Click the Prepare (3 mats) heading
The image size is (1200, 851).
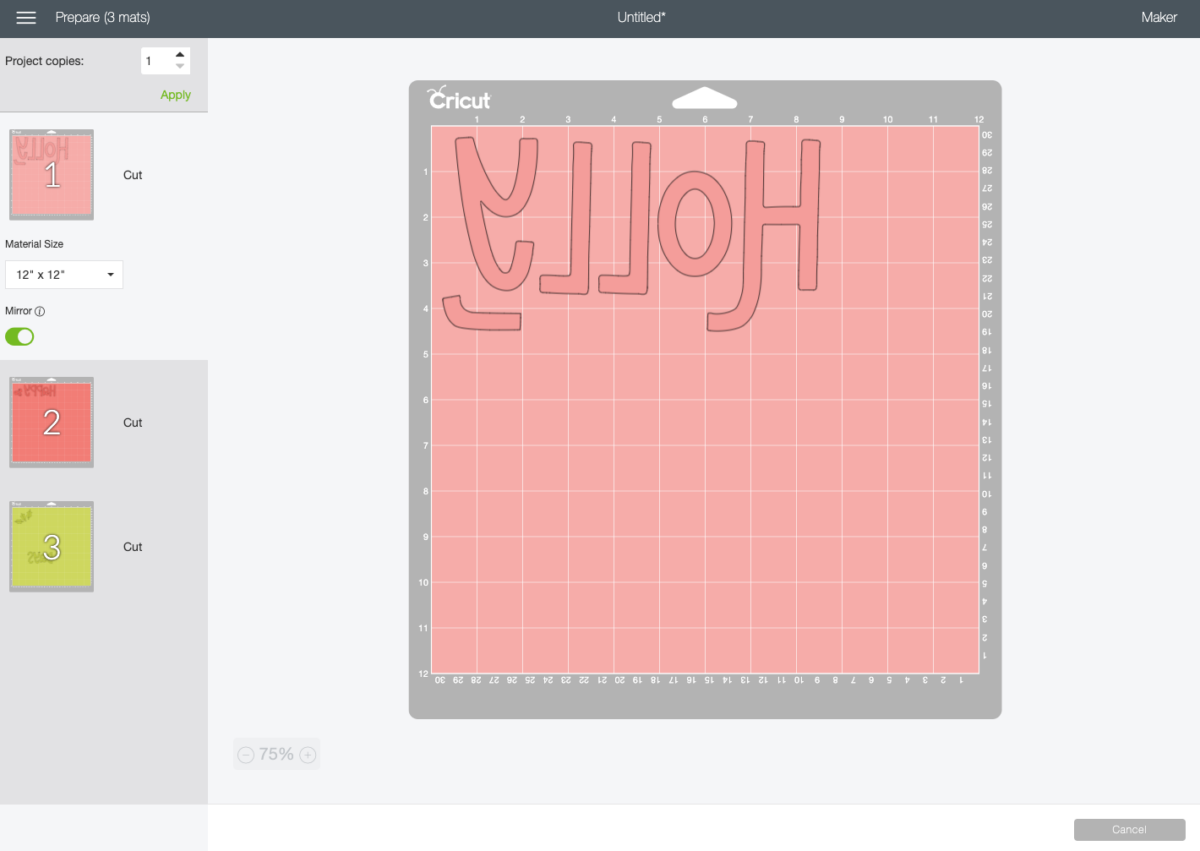103,18
